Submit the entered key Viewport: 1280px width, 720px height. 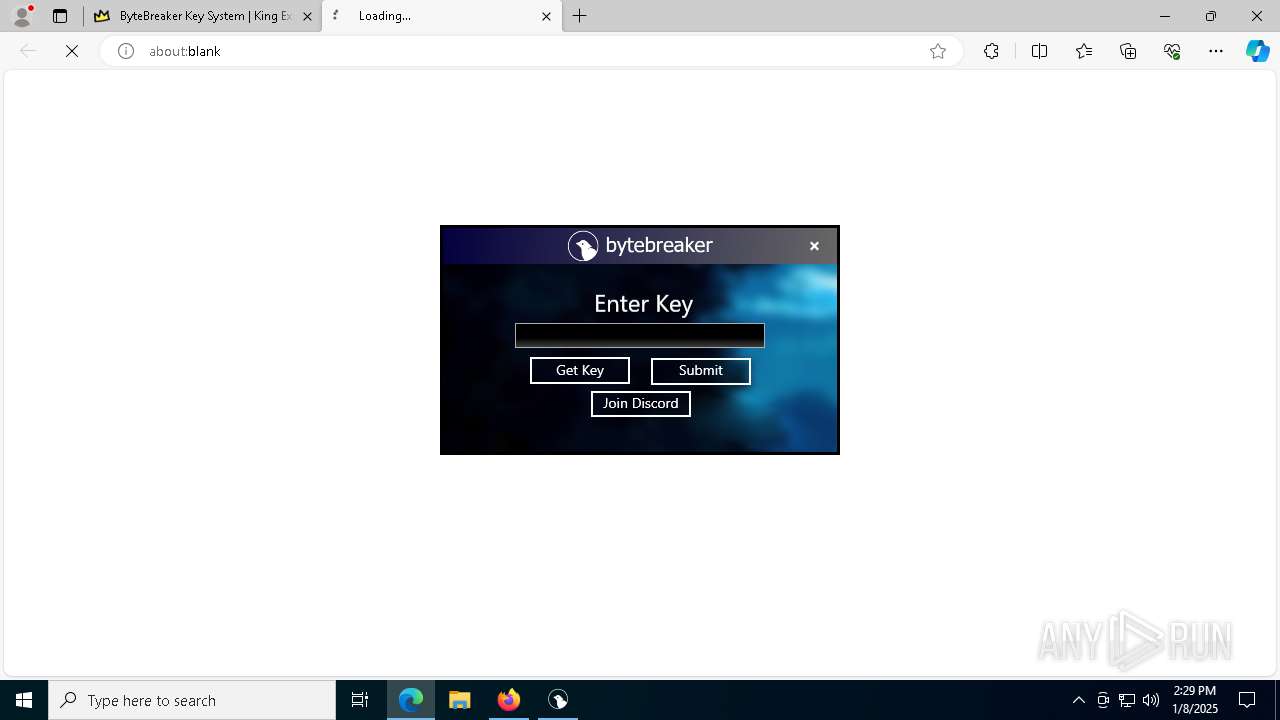(x=700, y=370)
